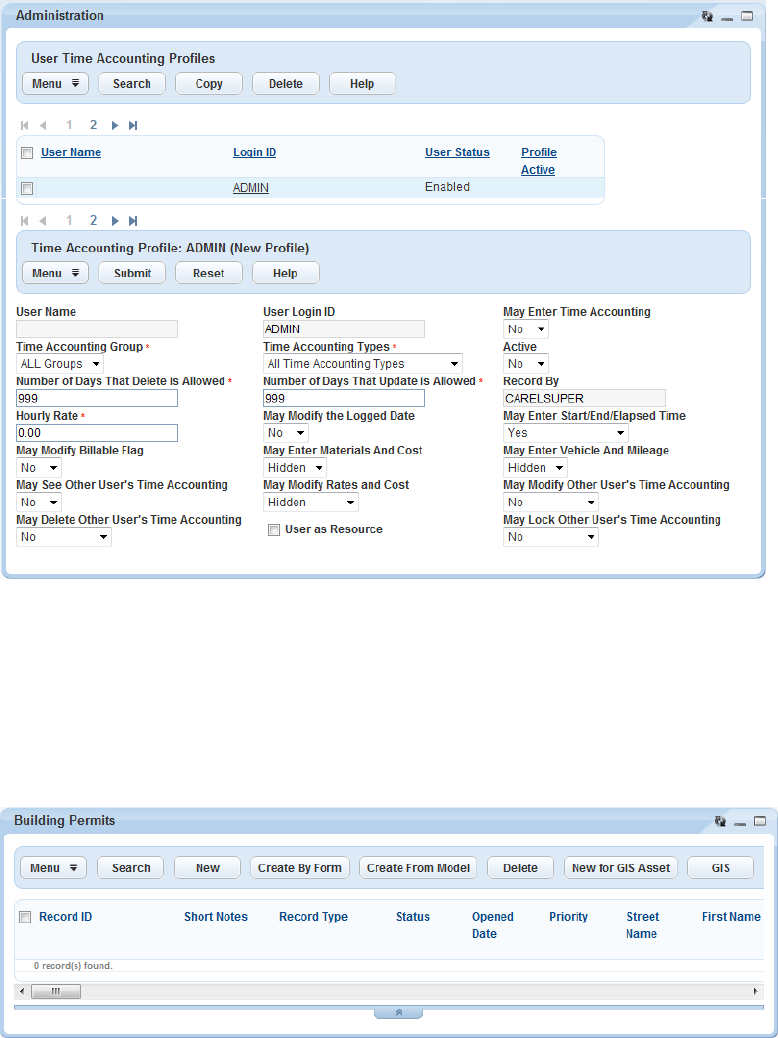The width and height of the screenshot is (778, 1038).
Task: Open Menu in Time Accounting Profile section
Action: pos(56,273)
